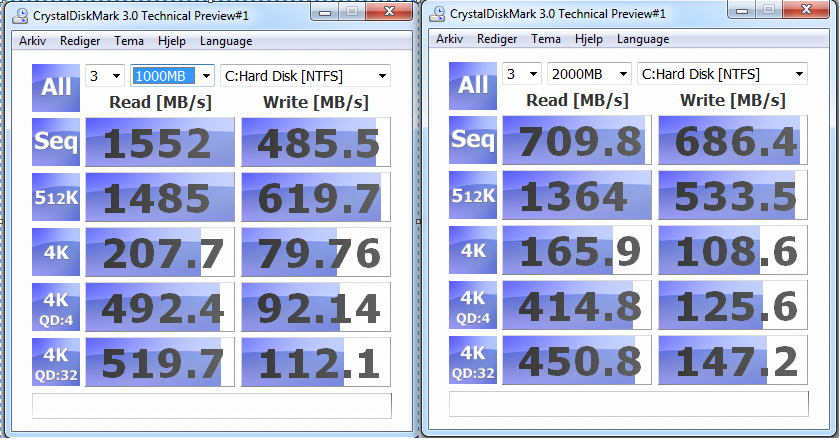Expand the test count dropdown in right window

[x=522, y=74]
